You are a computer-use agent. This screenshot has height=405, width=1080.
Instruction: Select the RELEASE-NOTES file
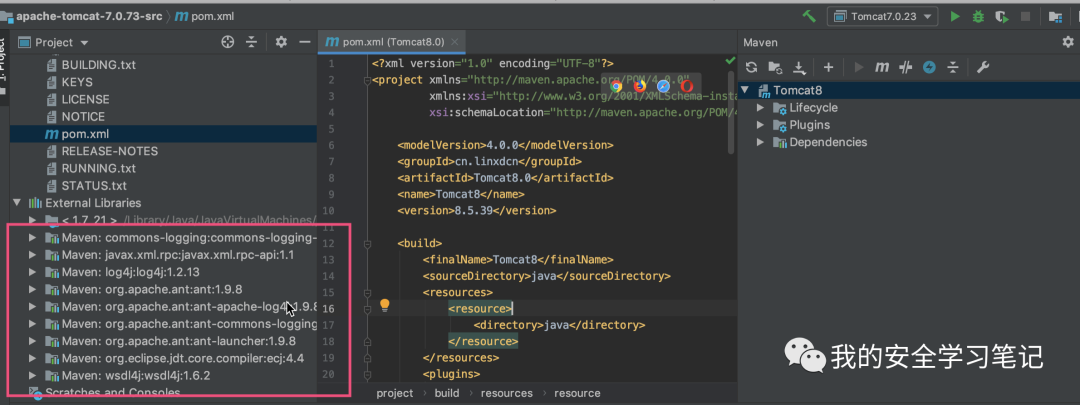pyautogui.click(x=110, y=151)
